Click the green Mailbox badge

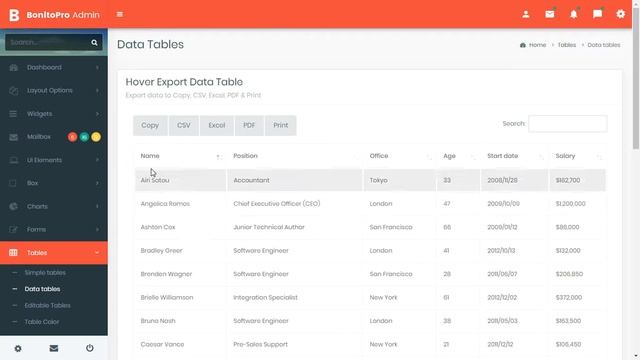84,137
